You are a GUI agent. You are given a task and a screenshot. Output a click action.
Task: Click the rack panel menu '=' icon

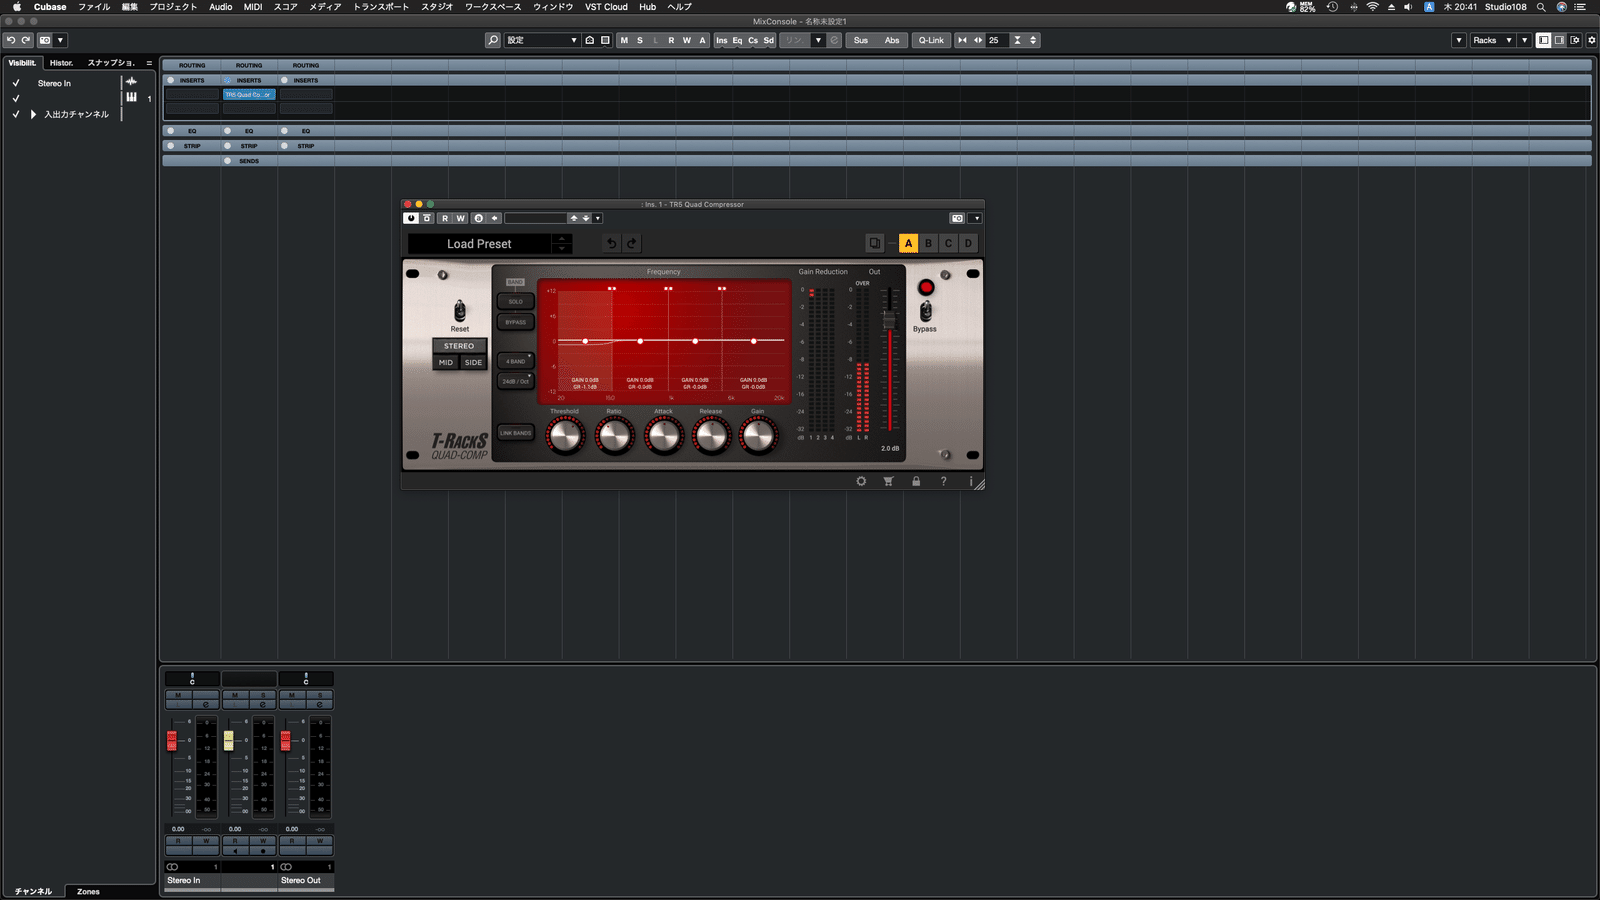[149, 63]
